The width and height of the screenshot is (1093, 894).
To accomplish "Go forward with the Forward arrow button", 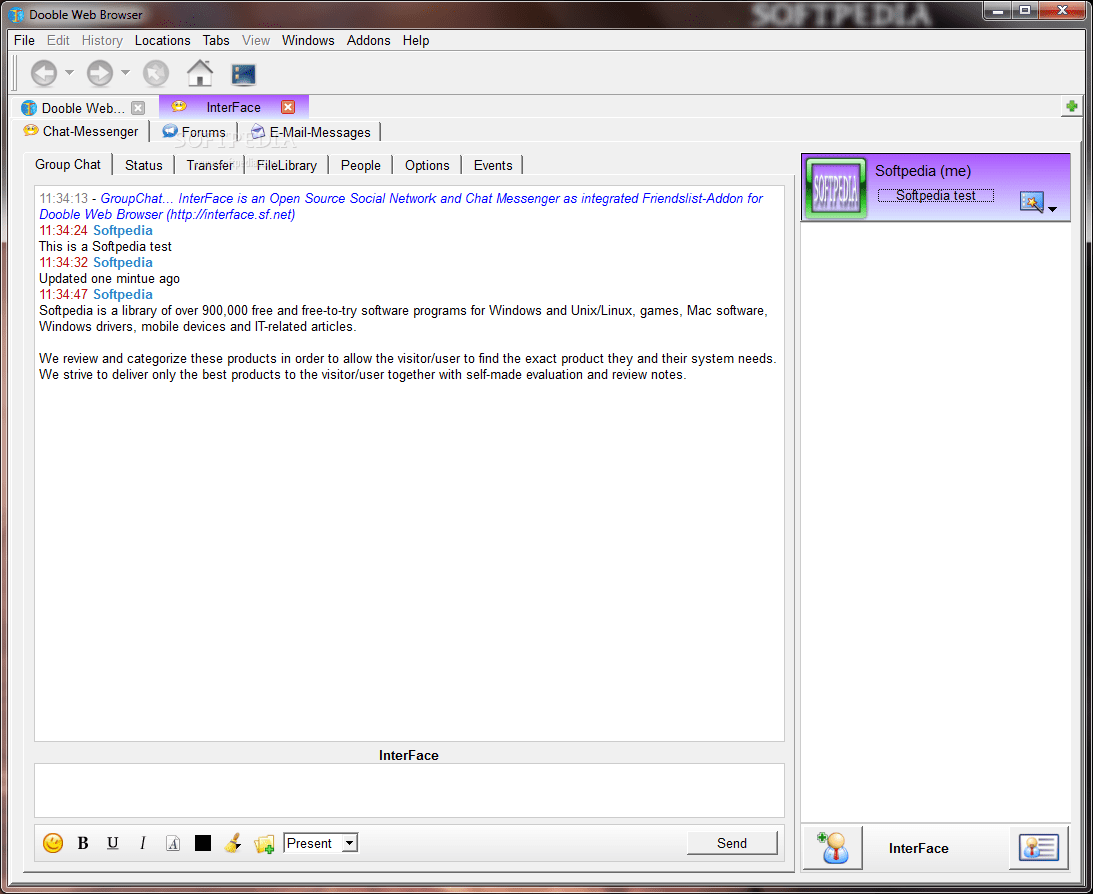I will tap(100, 73).
